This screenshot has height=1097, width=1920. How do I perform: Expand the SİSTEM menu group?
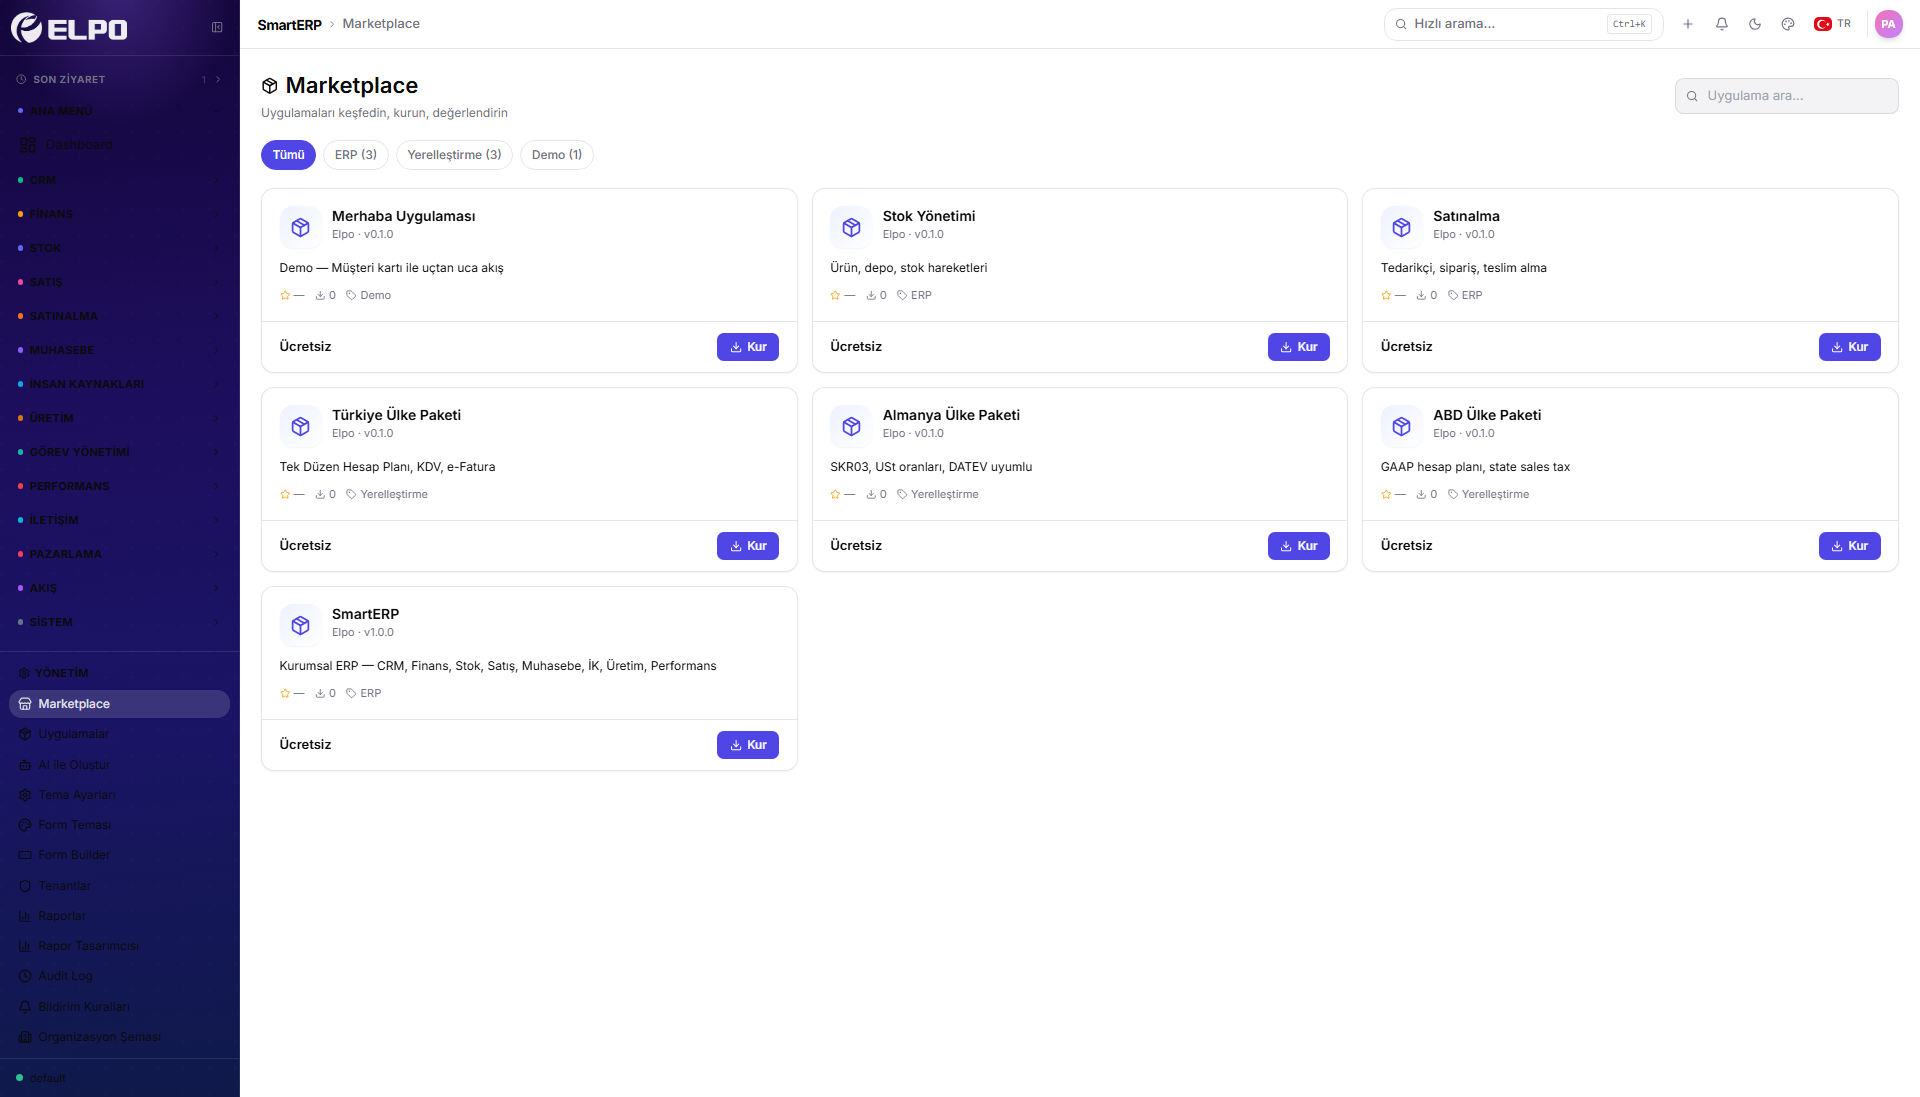click(x=120, y=622)
